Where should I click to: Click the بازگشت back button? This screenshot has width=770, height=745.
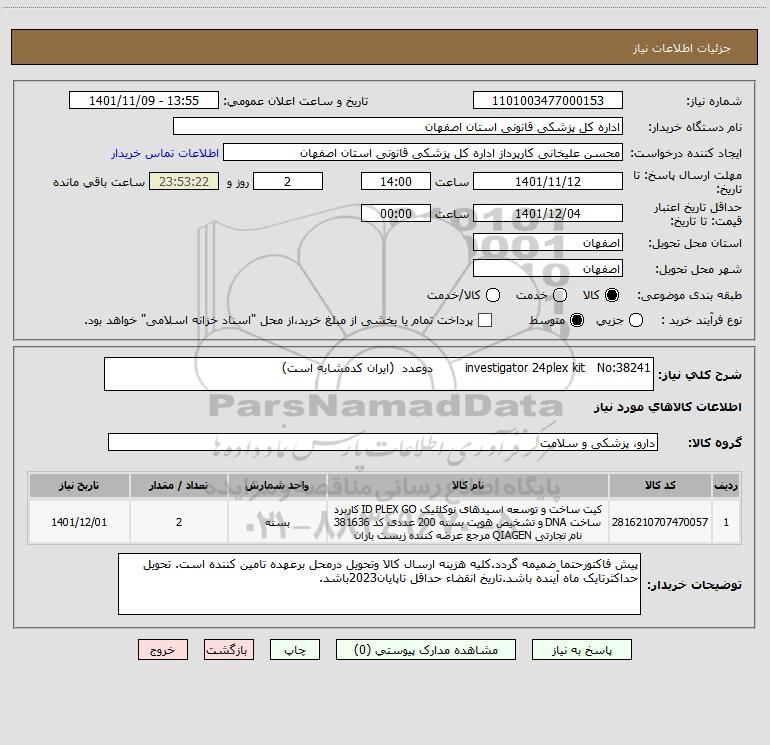pyautogui.click(x=229, y=650)
